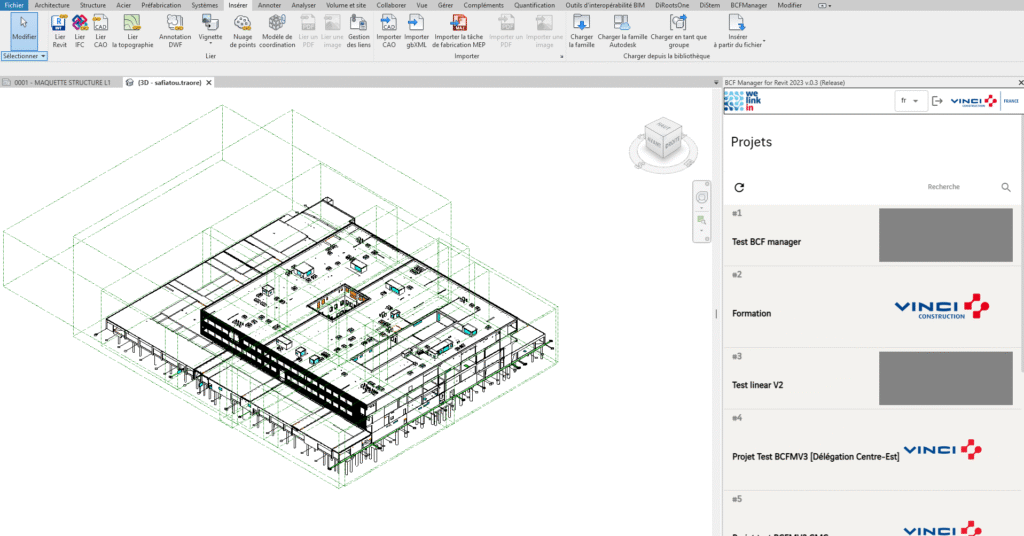Viewport: 1024px width, 536px height.
Task: Click the ViewCube in the 3D view
Action: point(662,138)
